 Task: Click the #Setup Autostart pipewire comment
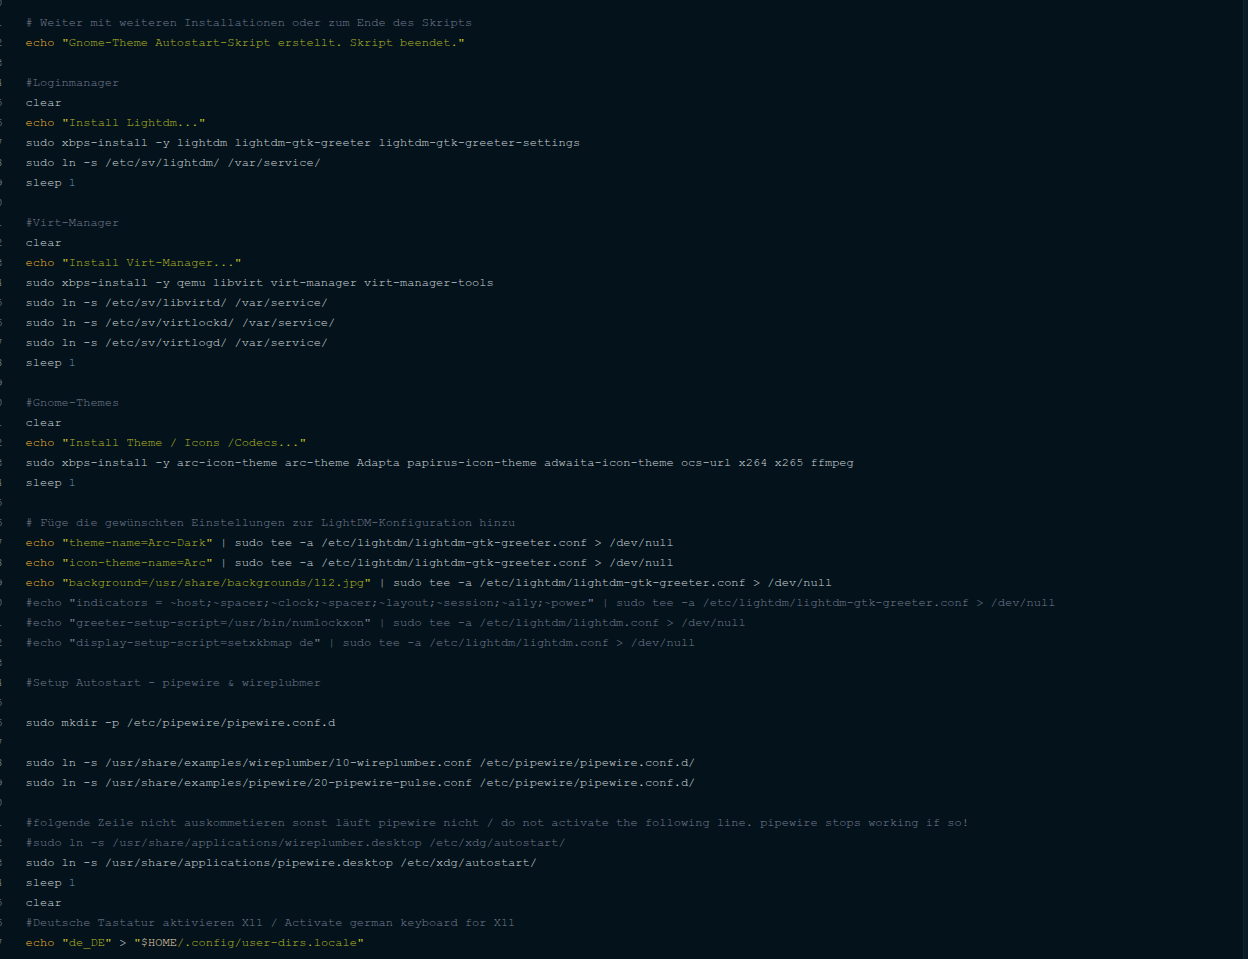[x=173, y=683]
